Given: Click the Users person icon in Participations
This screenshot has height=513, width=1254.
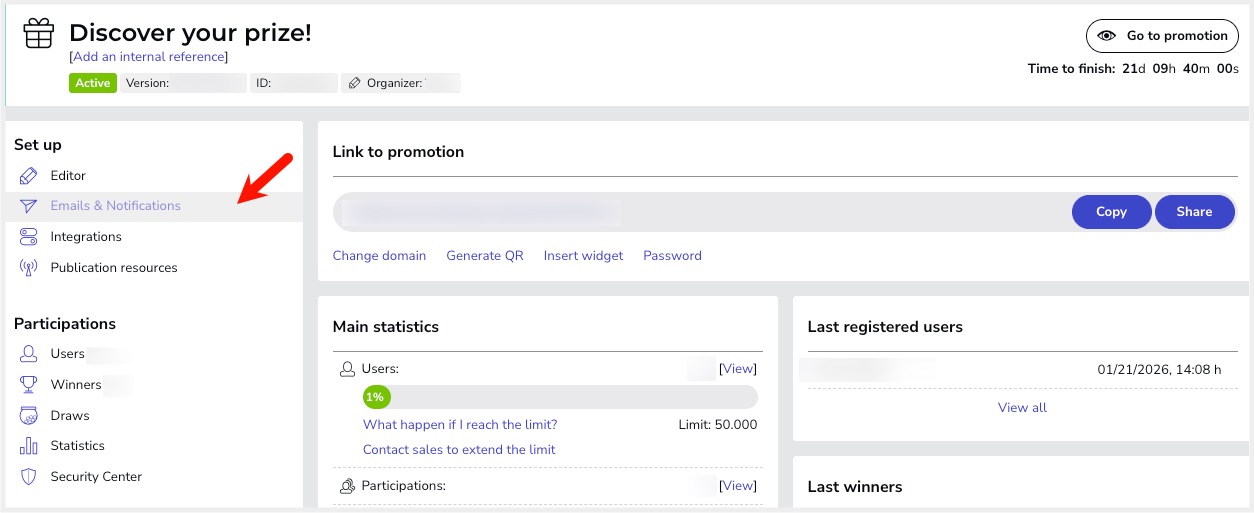Looking at the screenshot, I should tap(29, 354).
